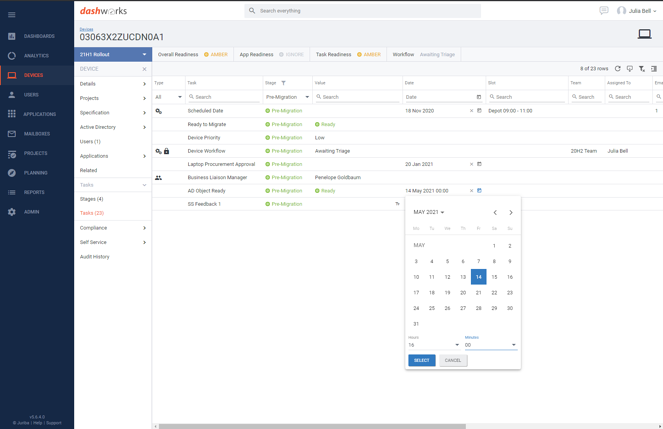Click the export grid icon beside refresh
Image resolution: width=663 pixels, height=429 pixels.
[630, 68]
